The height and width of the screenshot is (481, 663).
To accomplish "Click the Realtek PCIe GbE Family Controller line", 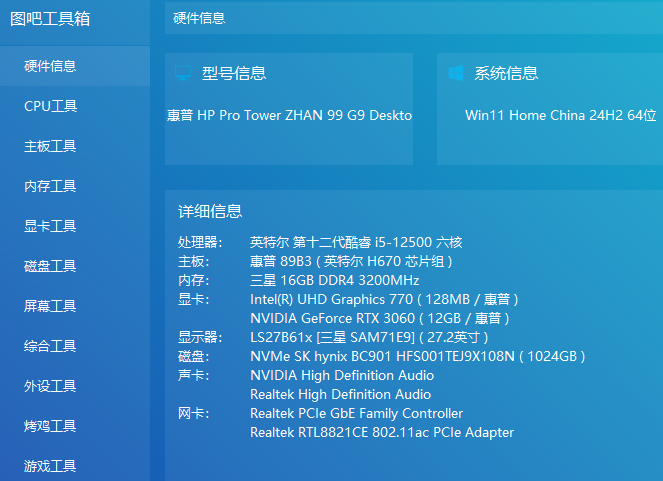I will tap(356, 413).
